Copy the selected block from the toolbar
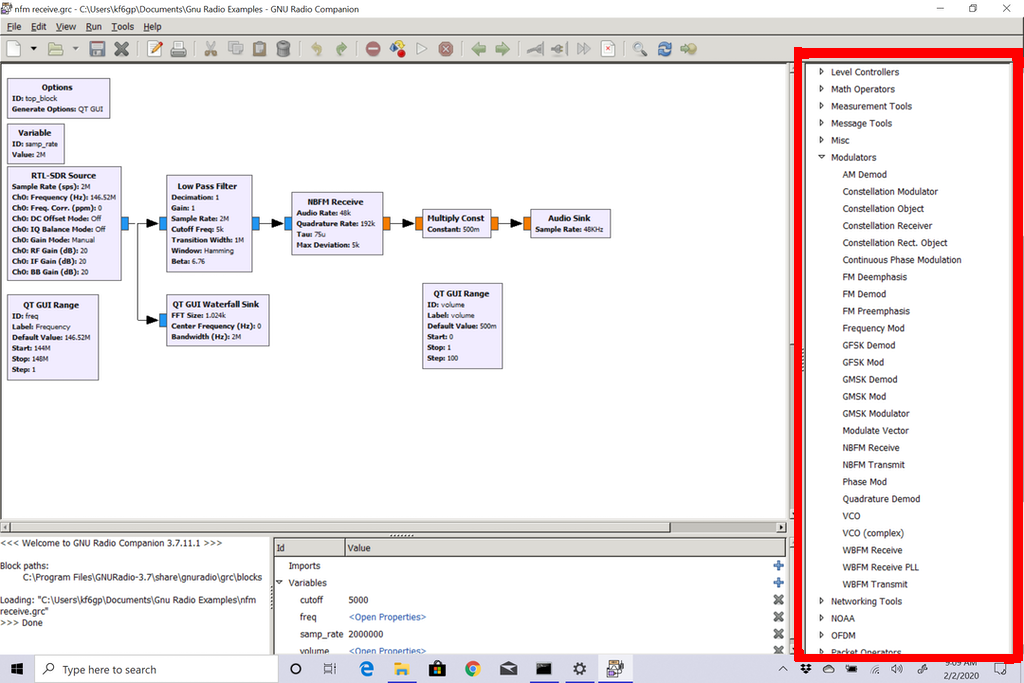 [235, 49]
